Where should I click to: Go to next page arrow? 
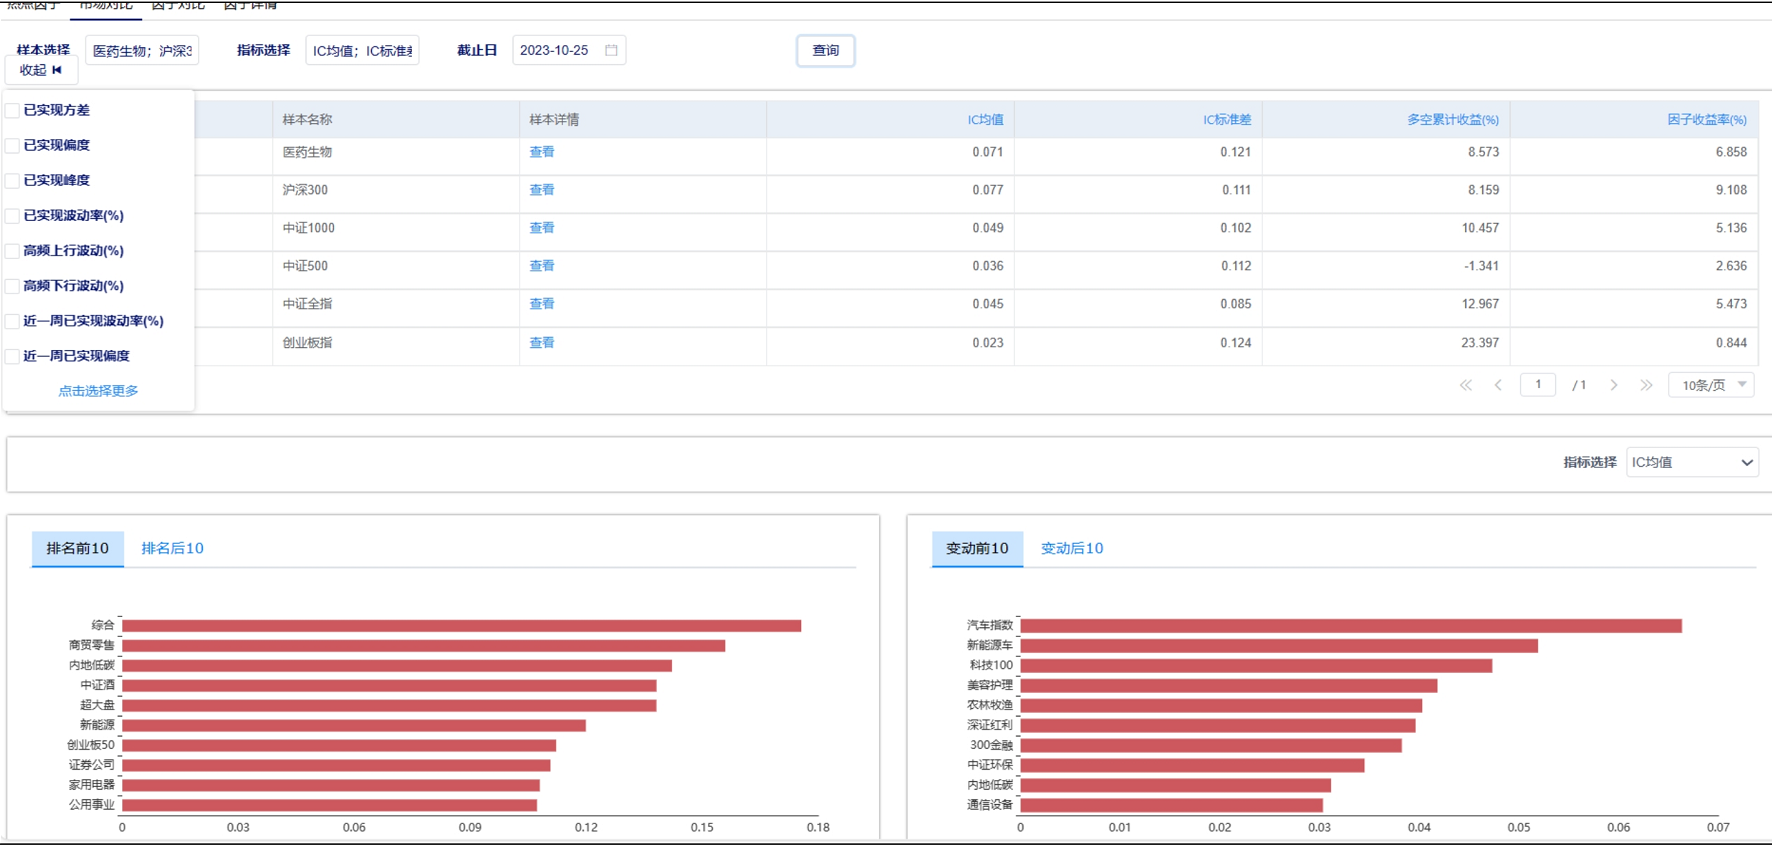pyautogui.click(x=1613, y=385)
